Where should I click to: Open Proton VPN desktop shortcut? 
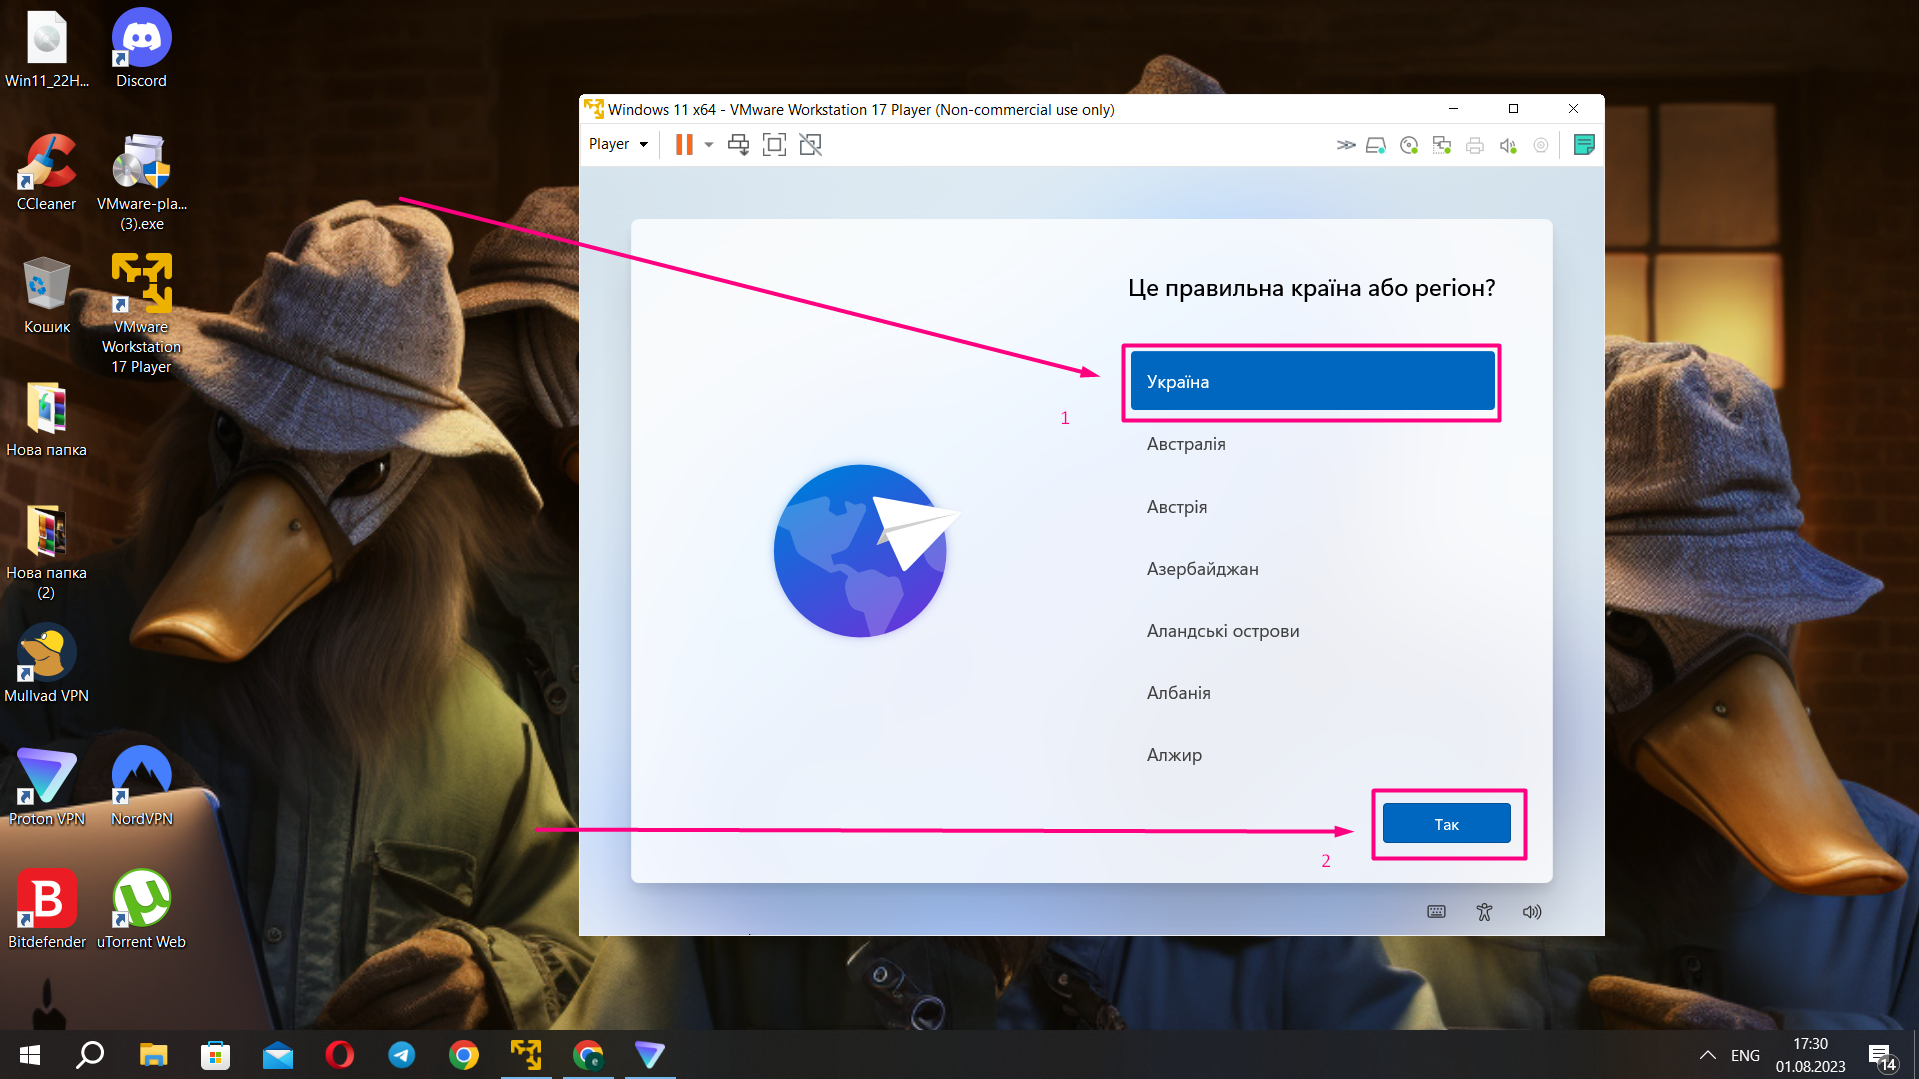pos(46,787)
